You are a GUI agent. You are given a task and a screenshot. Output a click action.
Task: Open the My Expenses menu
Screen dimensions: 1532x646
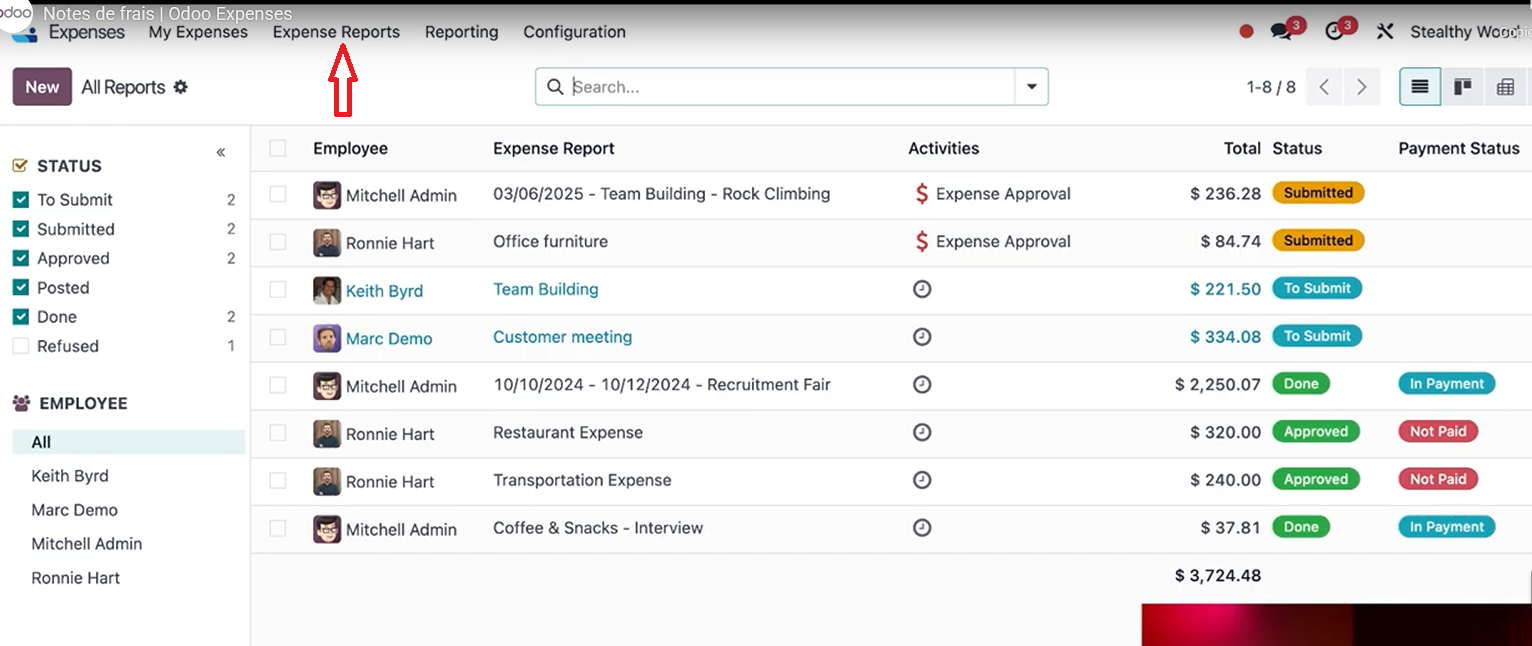[x=198, y=32]
